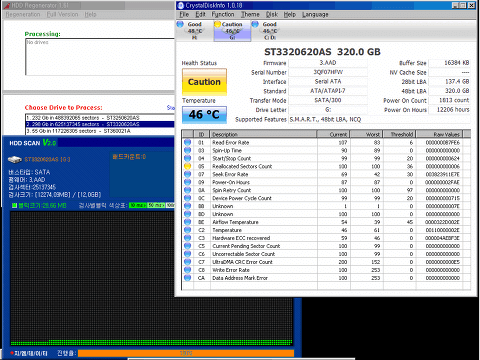This screenshot has height=360, width=480.
Task: Click the Transfer Mode SATA/300 field
Action: 328,100
